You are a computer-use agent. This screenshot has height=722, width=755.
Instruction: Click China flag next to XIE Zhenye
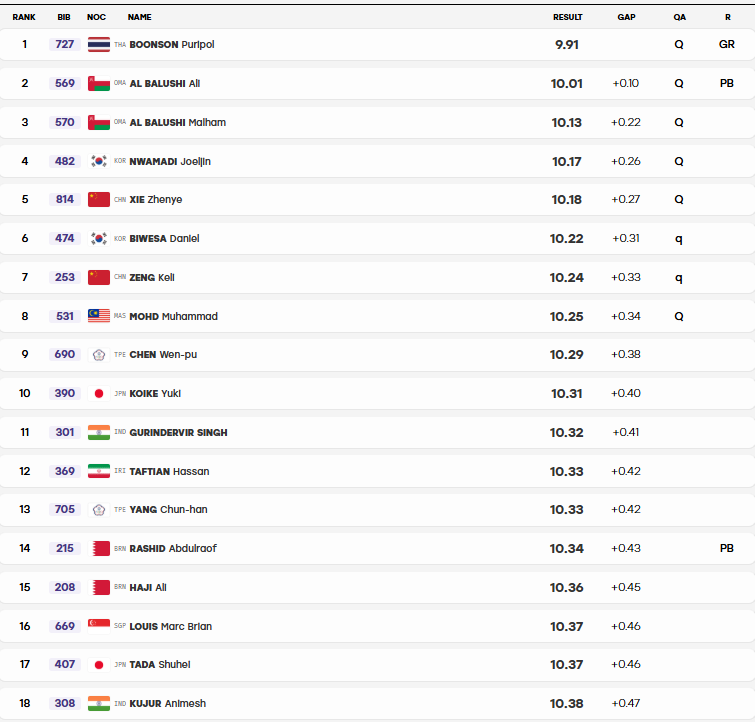click(99, 199)
